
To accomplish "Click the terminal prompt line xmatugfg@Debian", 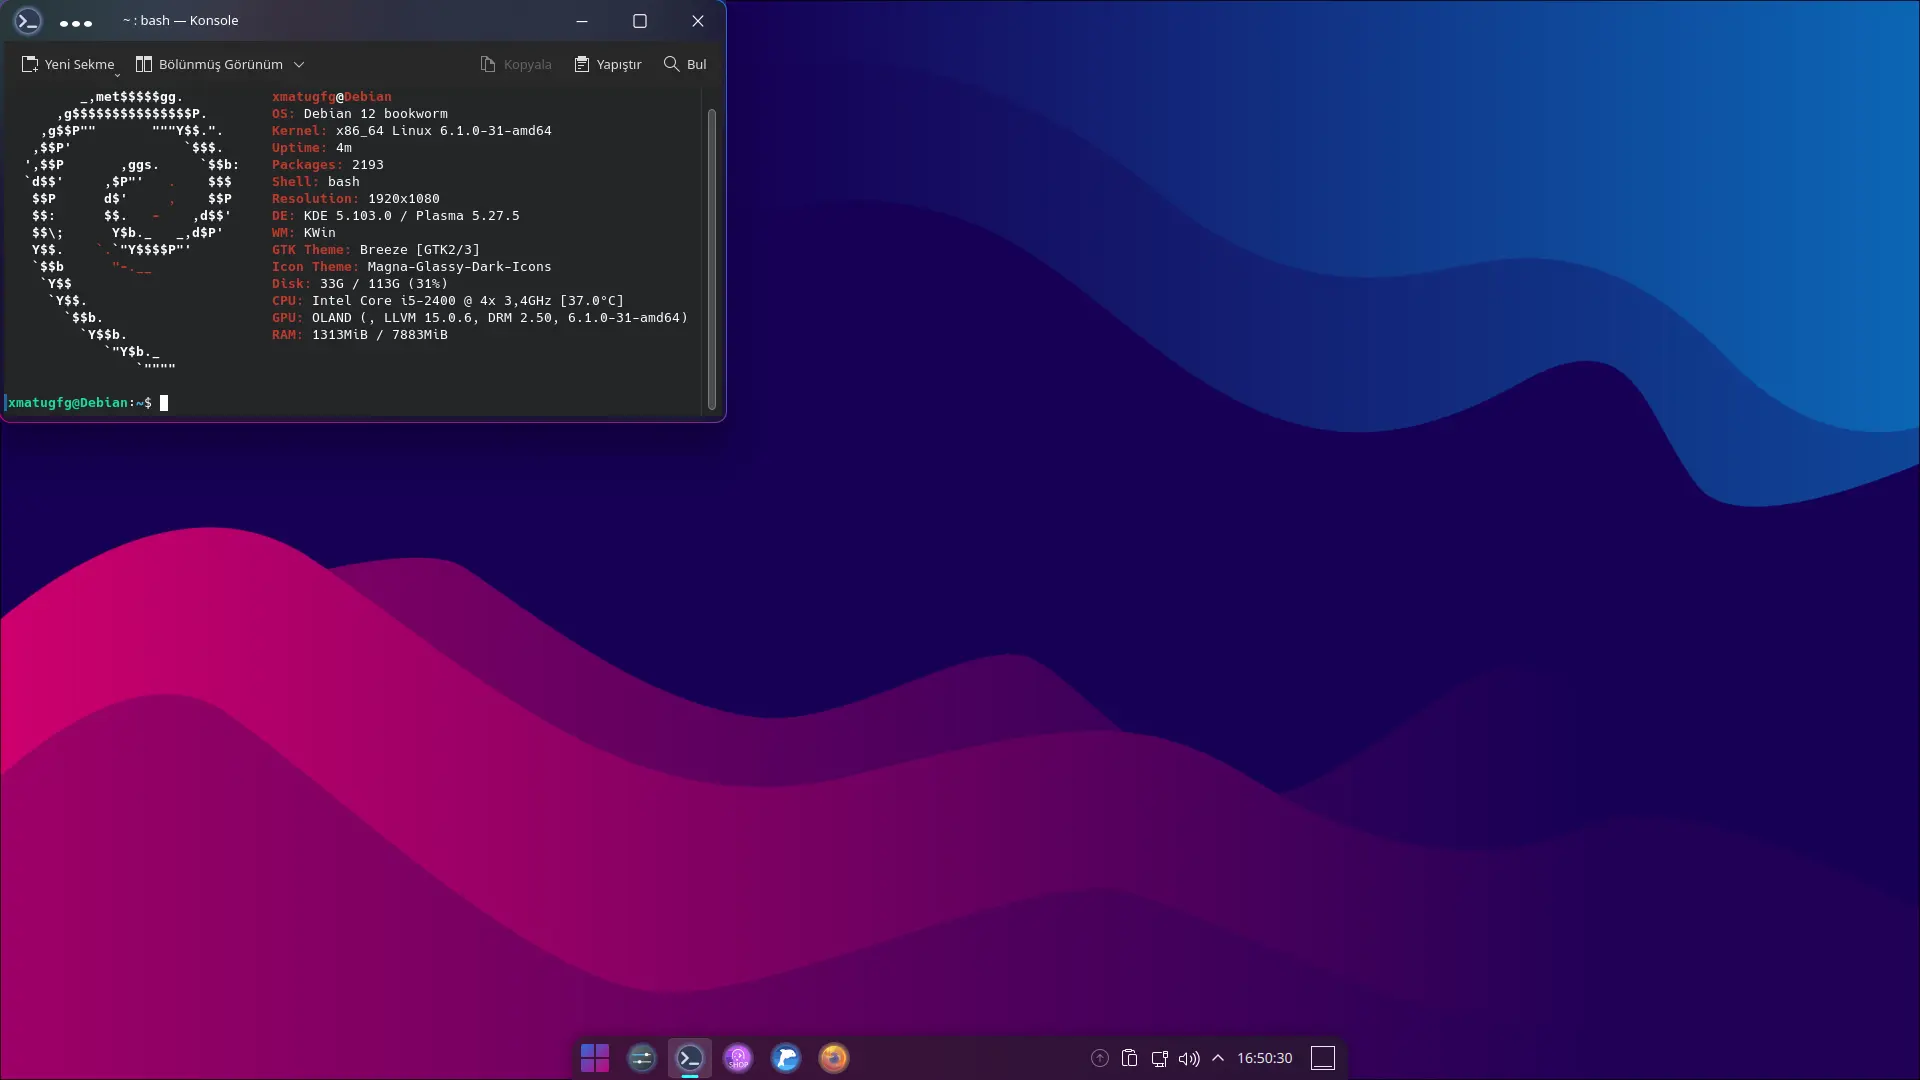I will point(80,403).
